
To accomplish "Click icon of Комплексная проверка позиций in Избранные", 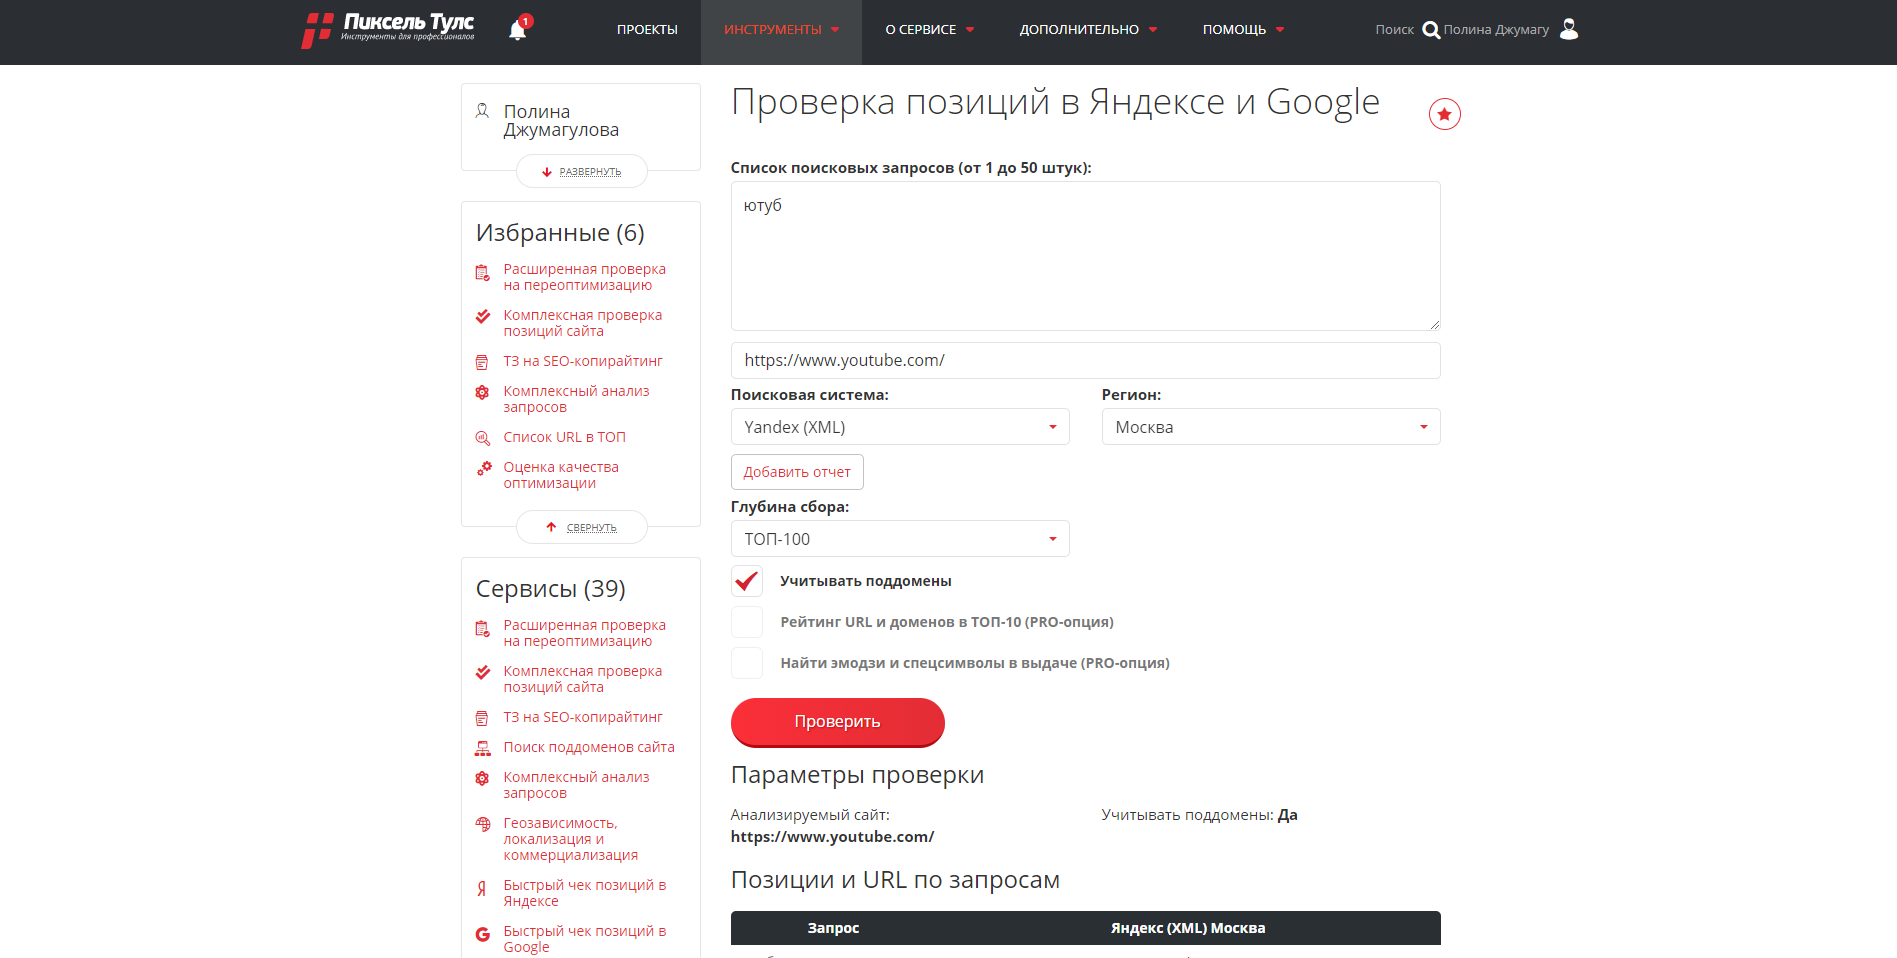I will (482, 316).
